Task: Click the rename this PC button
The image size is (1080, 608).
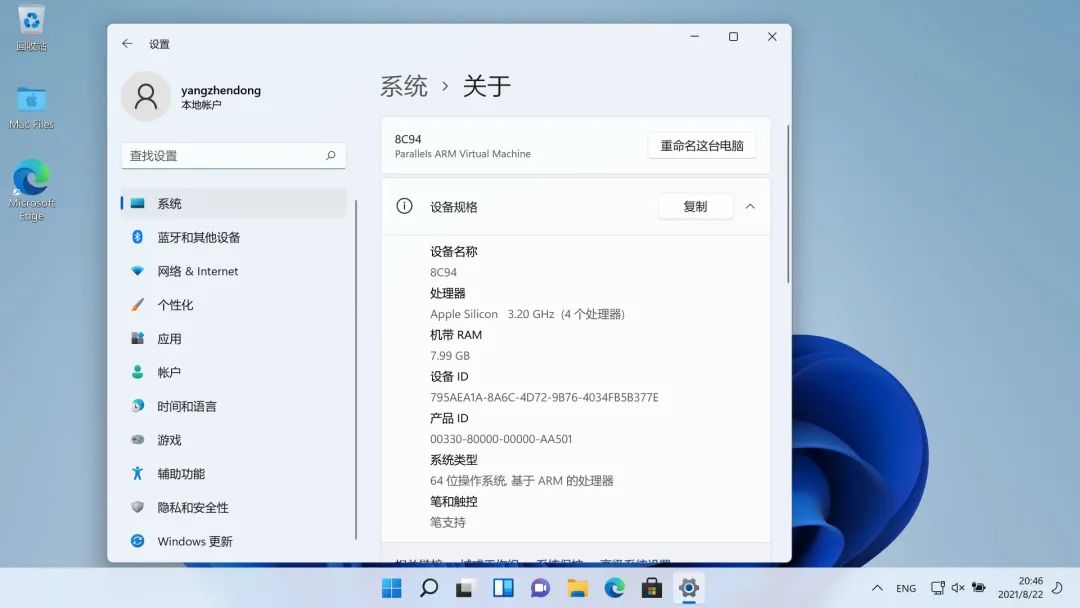Action: pos(702,145)
